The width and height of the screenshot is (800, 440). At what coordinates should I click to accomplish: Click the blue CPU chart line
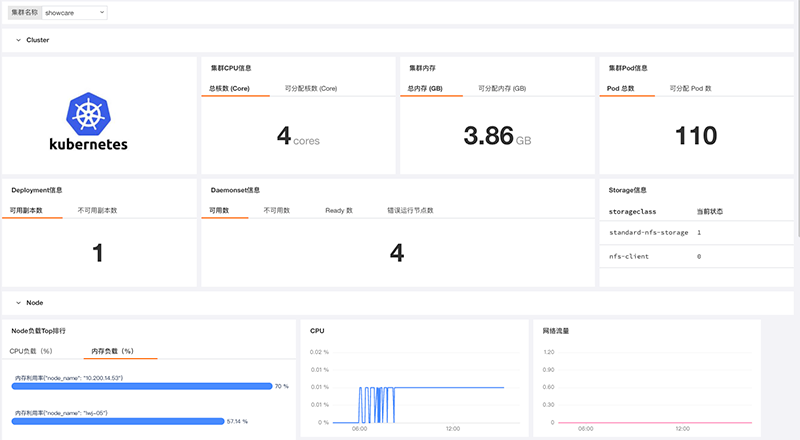[x=449, y=387]
